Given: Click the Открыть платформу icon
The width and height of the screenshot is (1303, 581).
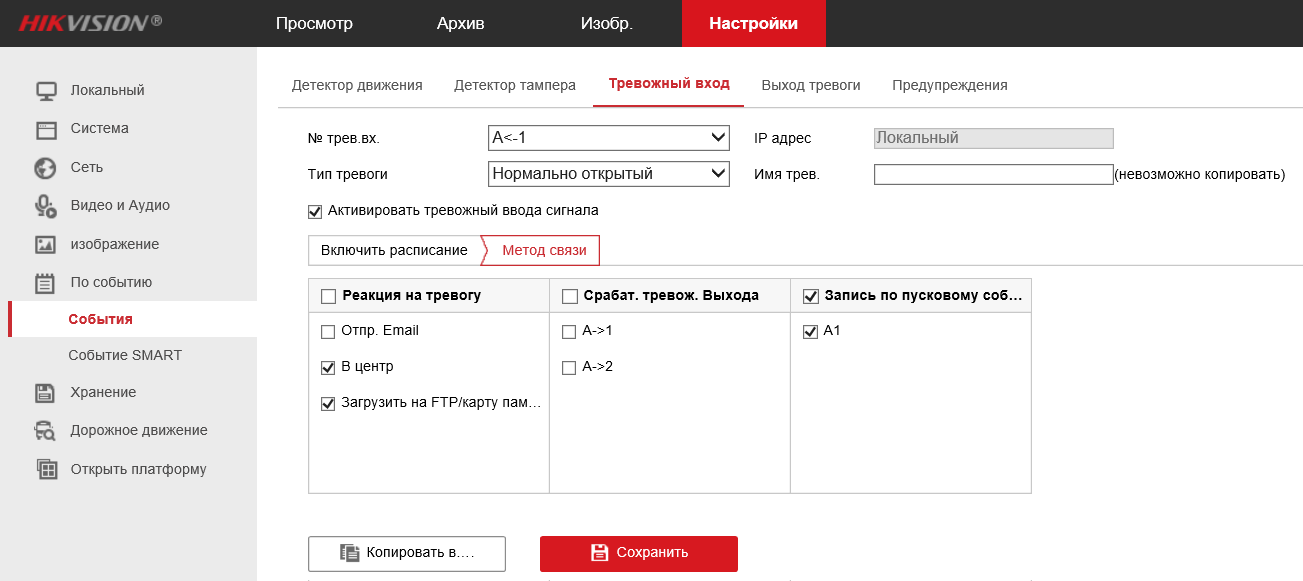Looking at the screenshot, I should coord(46,469).
